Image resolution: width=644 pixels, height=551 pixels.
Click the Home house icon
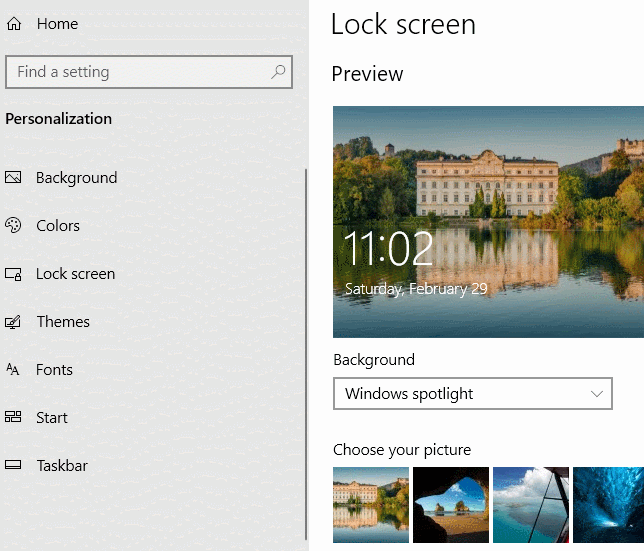[x=14, y=24]
